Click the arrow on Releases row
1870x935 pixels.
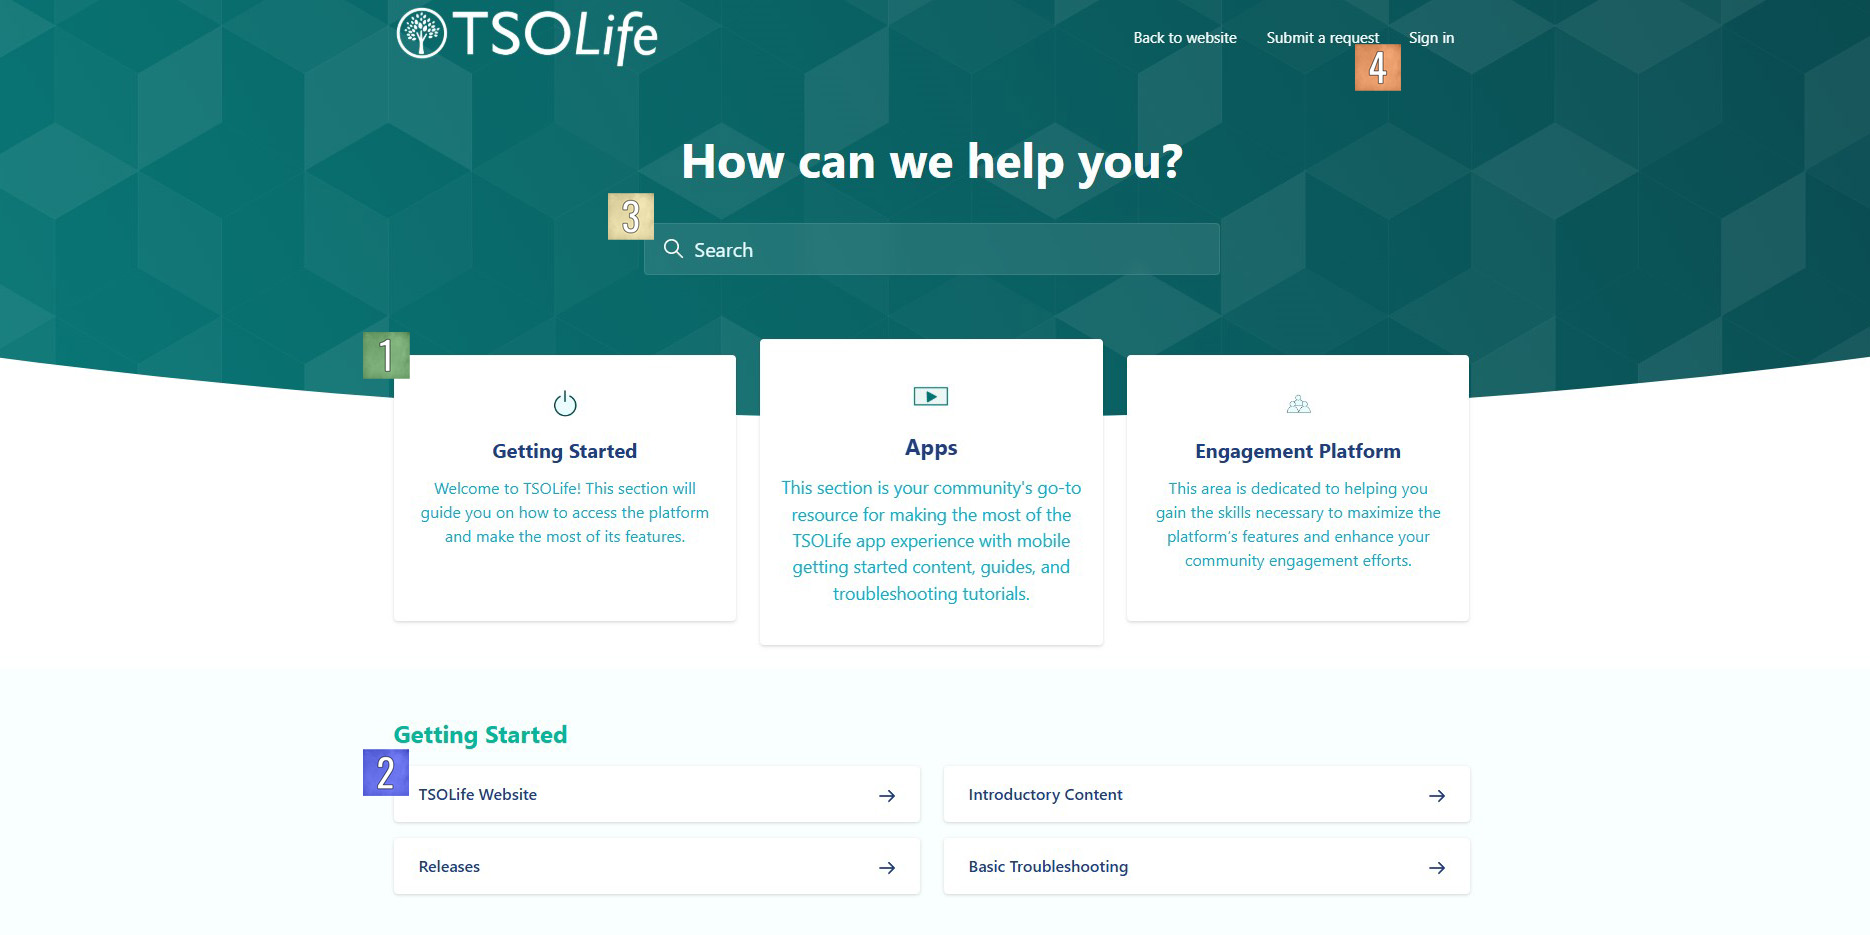point(887,868)
